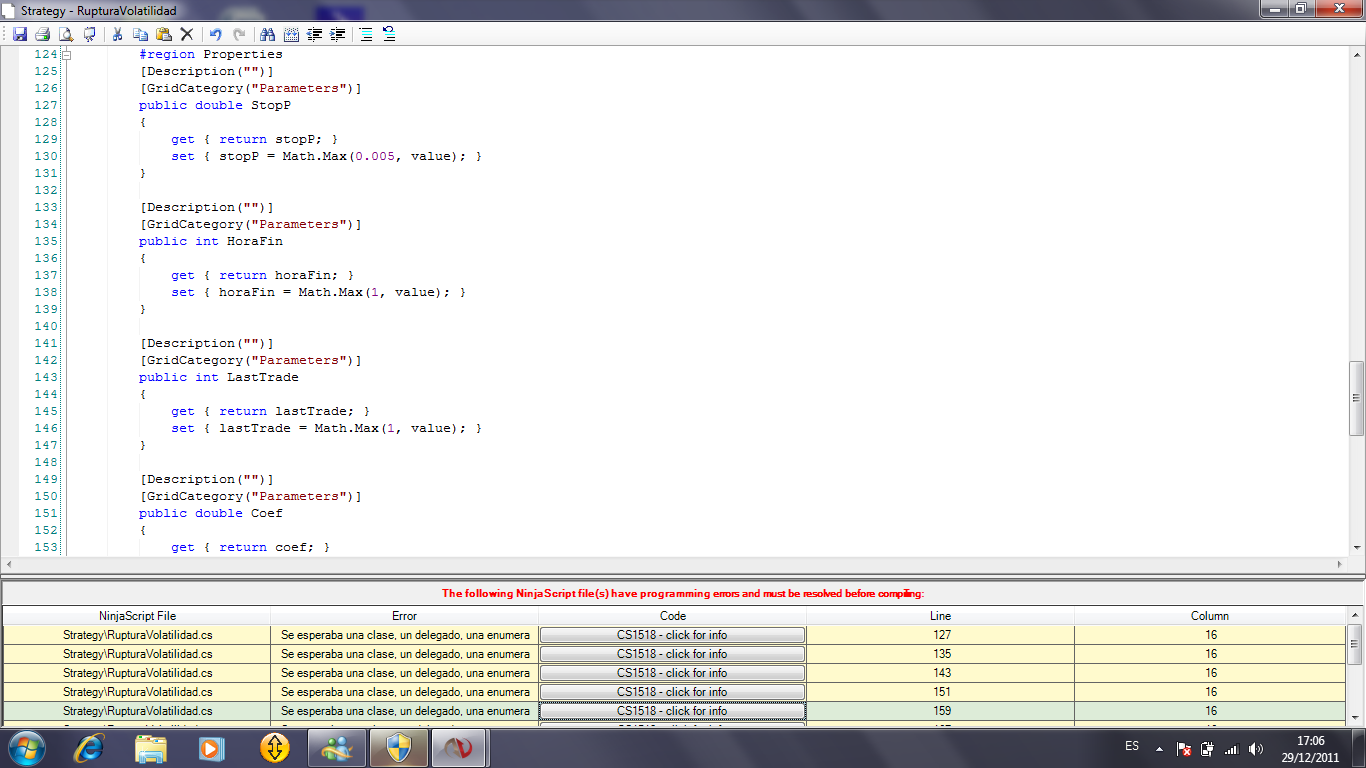The width and height of the screenshot is (1366, 768).
Task: Delete selection with the X toolbar icon
Action: coord(187,34)
